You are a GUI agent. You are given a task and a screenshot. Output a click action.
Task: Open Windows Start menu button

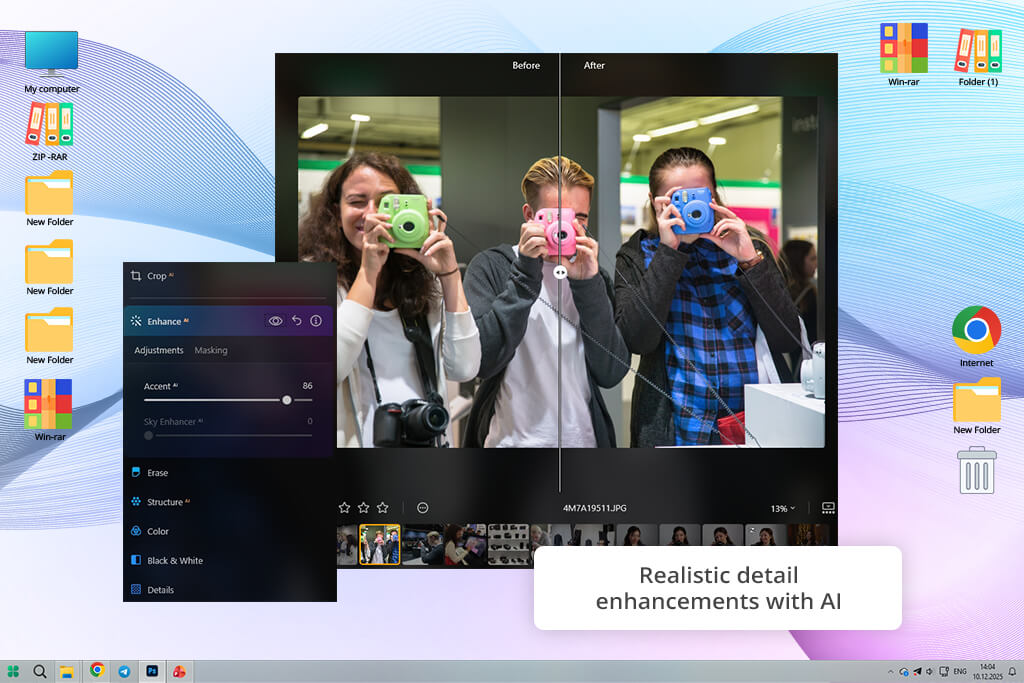[13, 671]
